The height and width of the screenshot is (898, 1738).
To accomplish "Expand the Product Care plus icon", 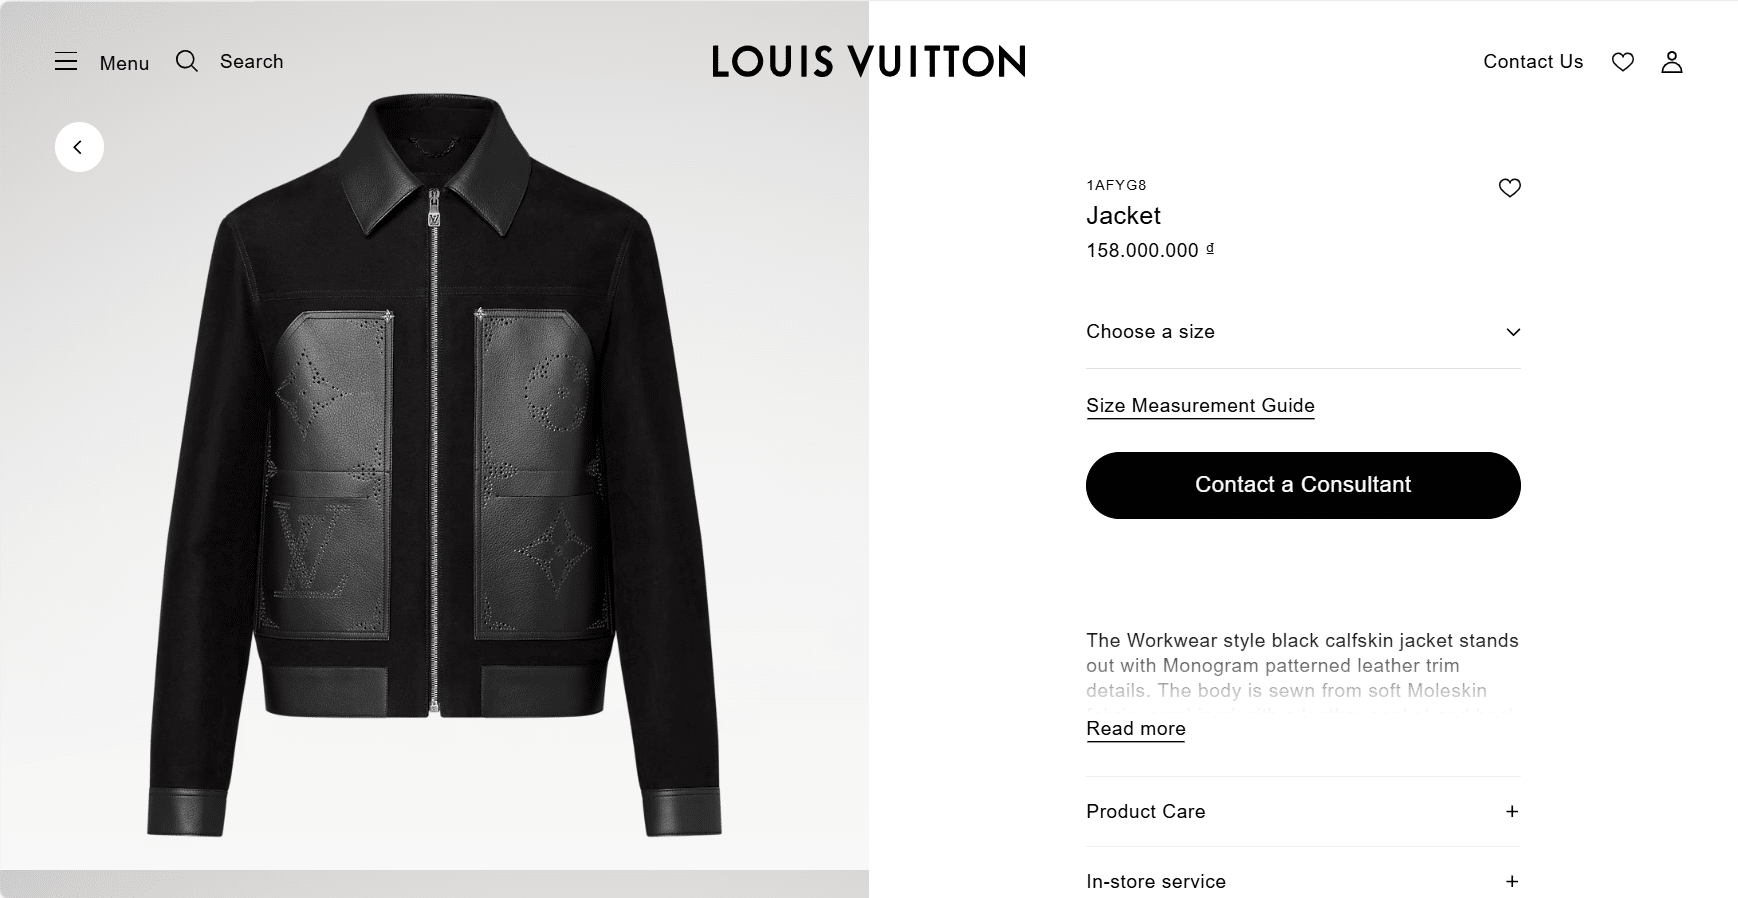I will click(1511, 812).
